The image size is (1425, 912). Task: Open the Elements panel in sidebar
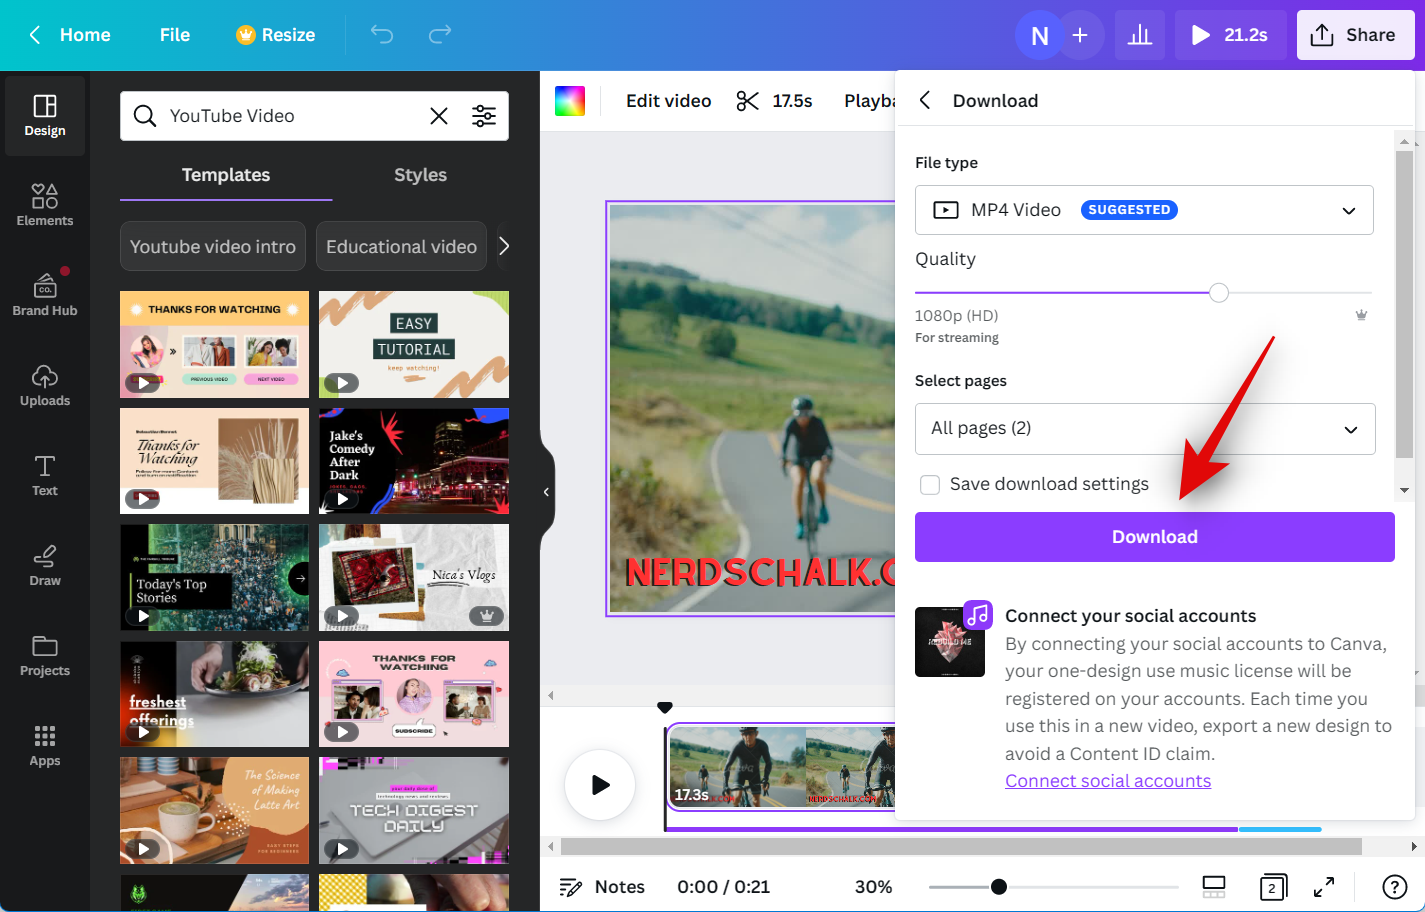click(45, 205)
